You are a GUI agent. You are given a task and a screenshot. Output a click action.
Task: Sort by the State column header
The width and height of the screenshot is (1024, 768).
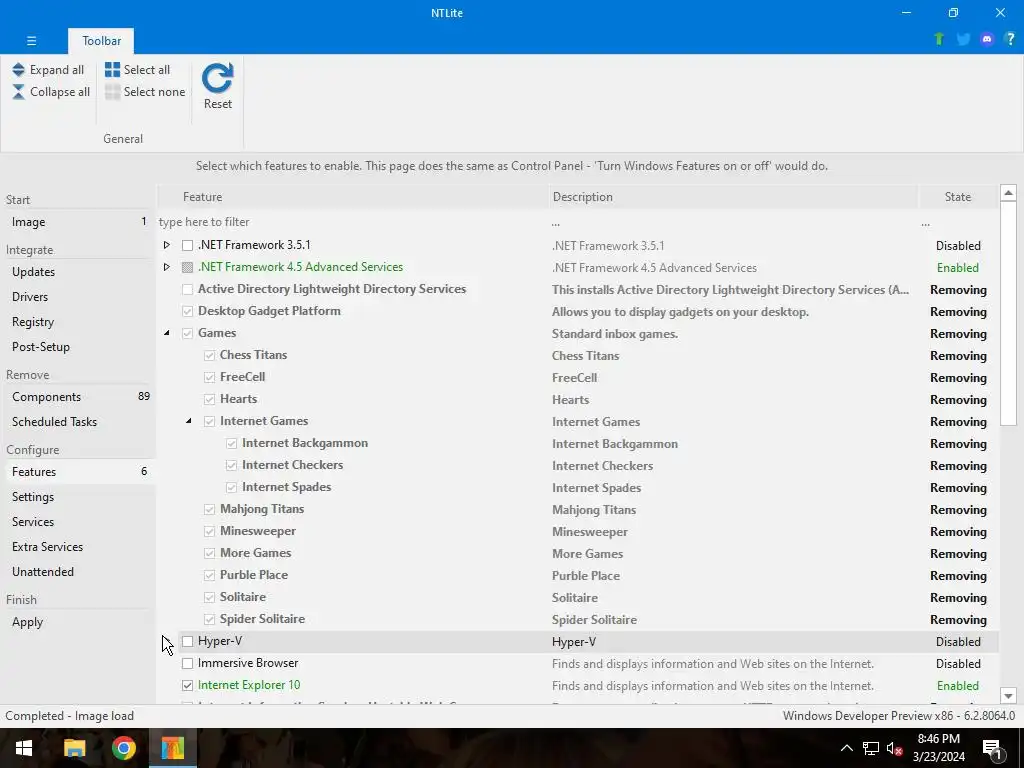[x=958, y=197]
